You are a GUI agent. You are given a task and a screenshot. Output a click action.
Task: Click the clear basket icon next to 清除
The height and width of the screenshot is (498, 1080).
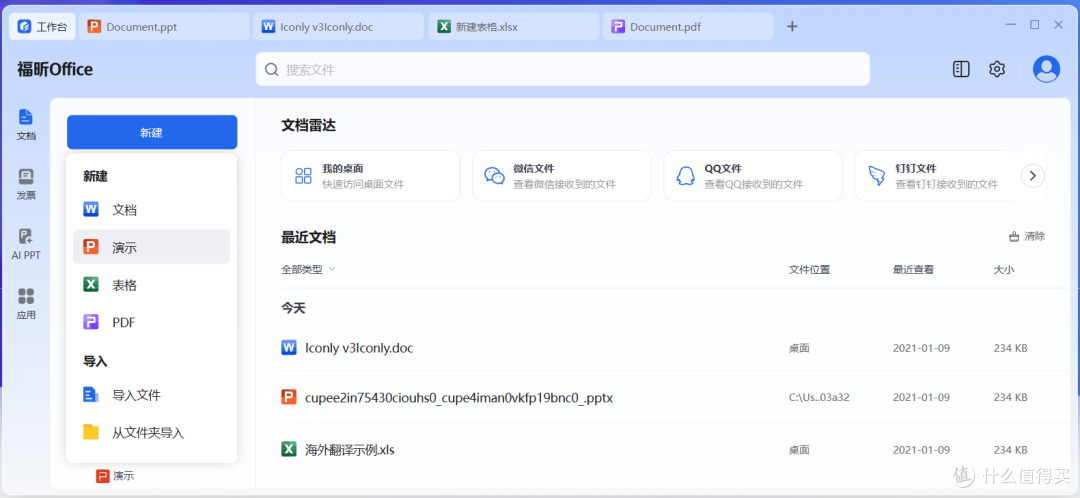pyautogui.click(x=1014, y=236)
